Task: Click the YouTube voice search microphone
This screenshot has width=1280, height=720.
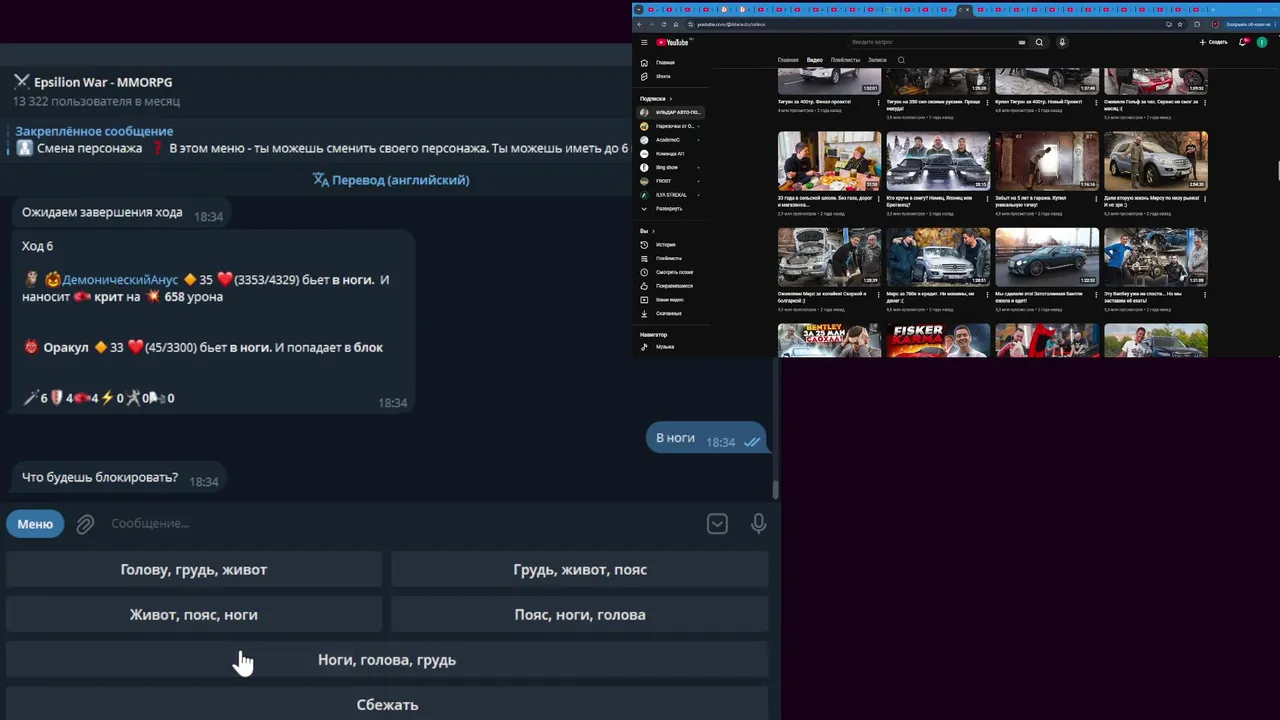Action: point(1062,42)
